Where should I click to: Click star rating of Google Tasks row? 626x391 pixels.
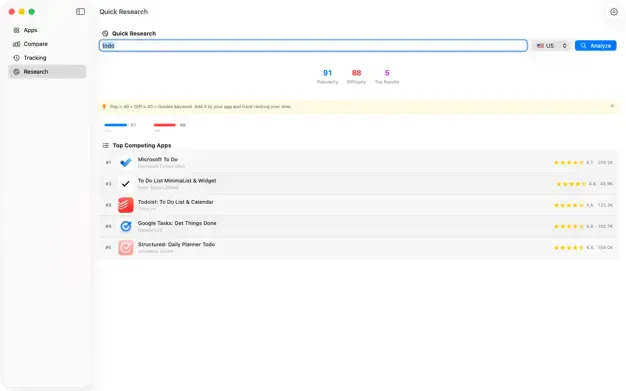click(569, 226)
